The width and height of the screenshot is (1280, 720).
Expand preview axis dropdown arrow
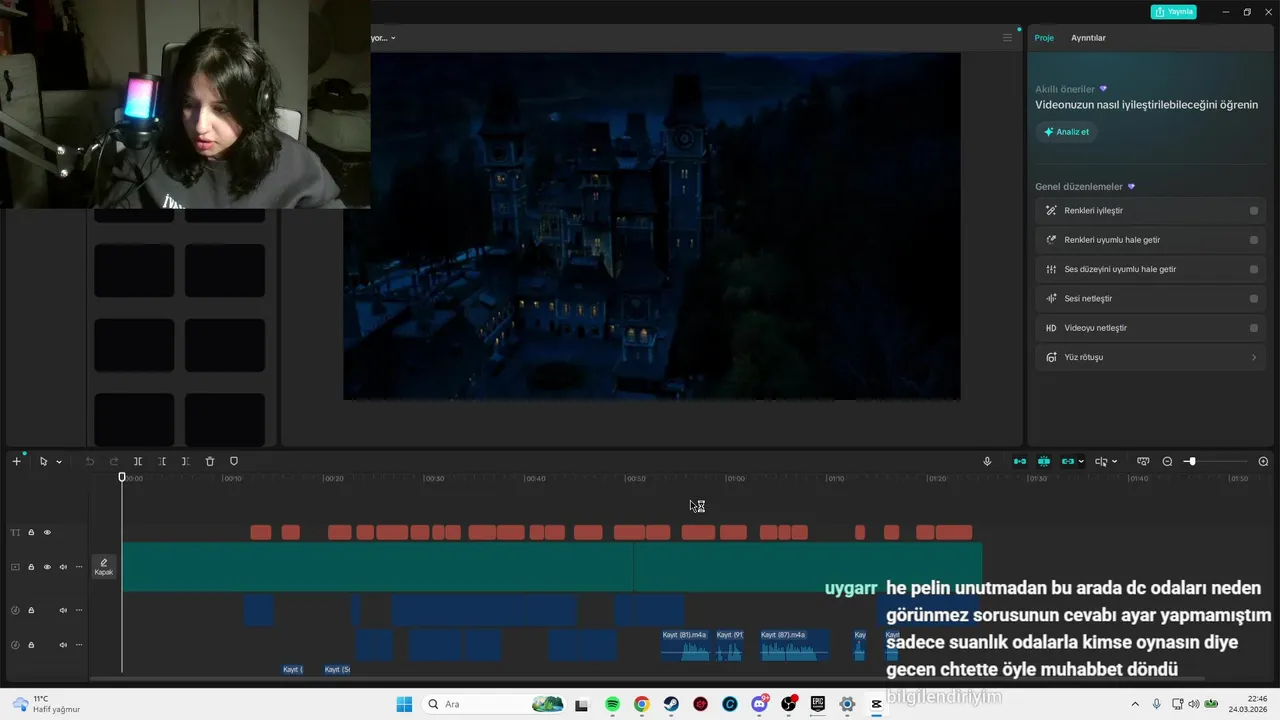click(x=1114, y=462)
